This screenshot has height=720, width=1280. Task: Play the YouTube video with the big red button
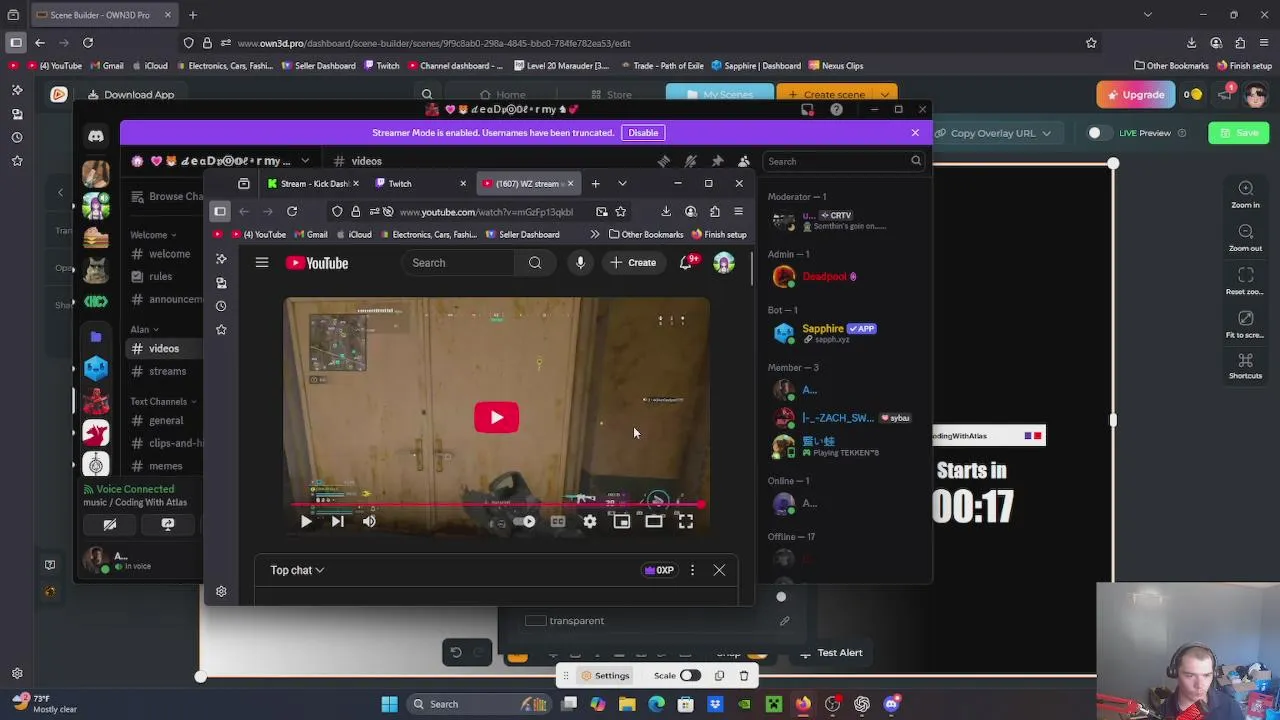496,417
